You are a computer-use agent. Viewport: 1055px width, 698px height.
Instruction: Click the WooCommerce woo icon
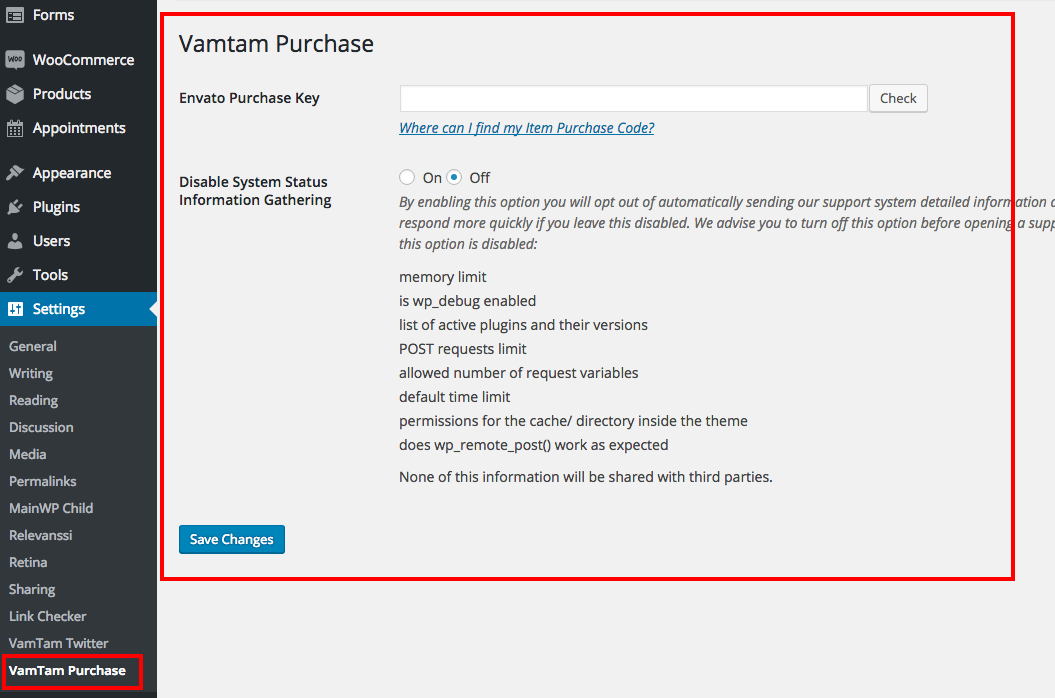point(15,60)
